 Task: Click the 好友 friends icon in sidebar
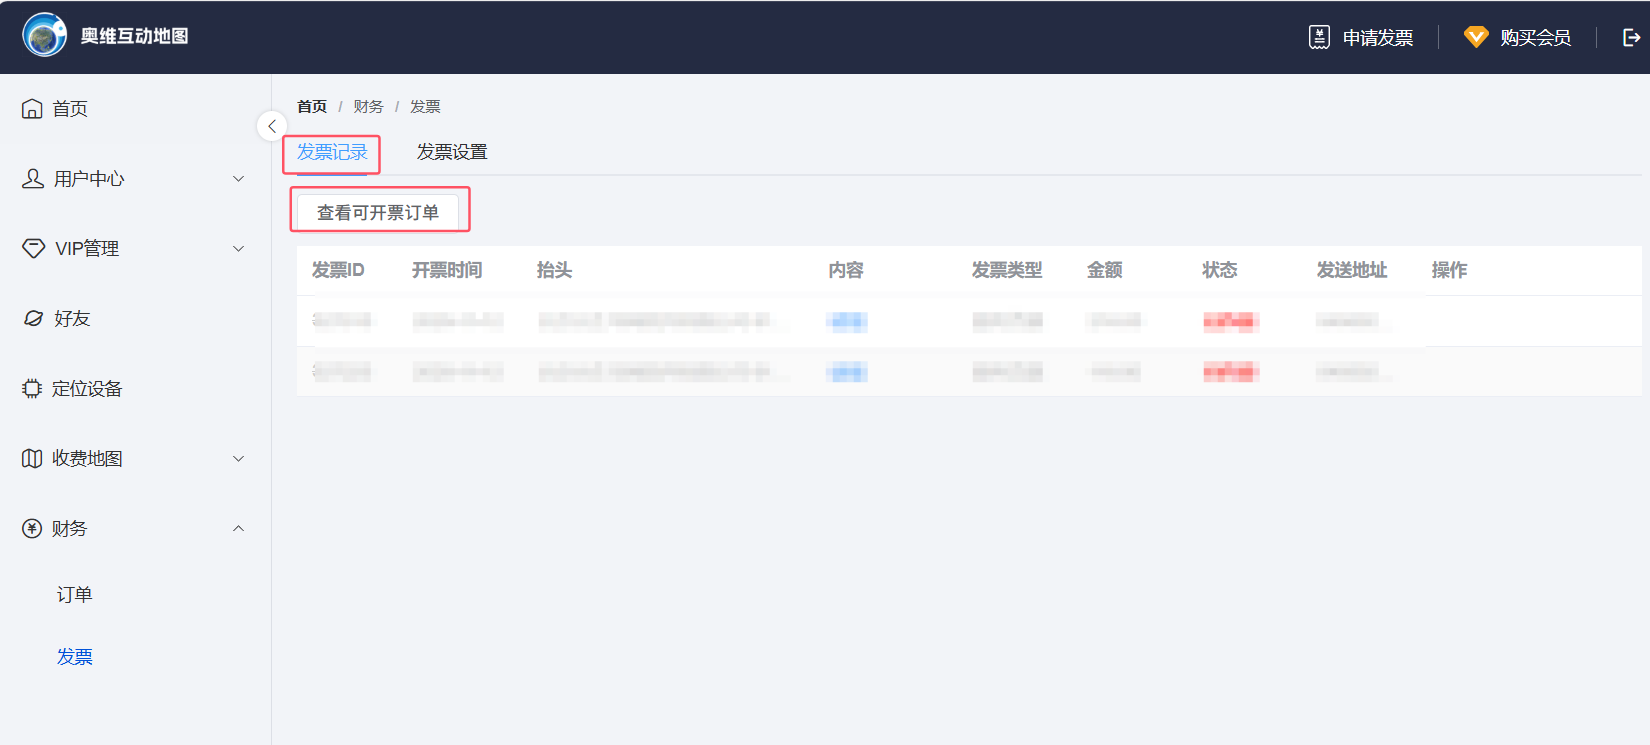pyautogui.click(x=33, y=318)
